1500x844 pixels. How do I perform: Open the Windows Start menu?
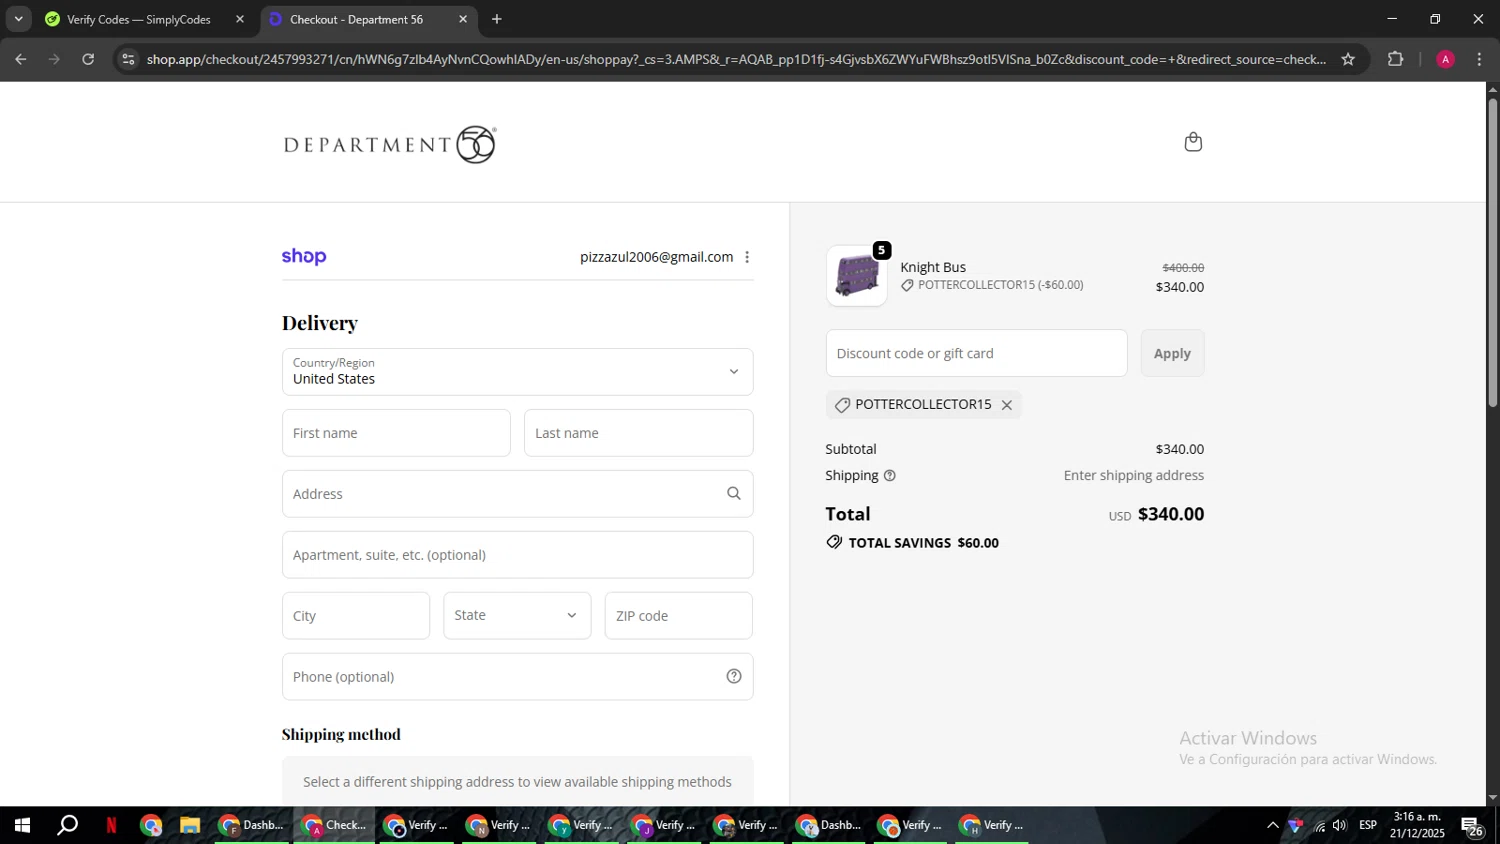click(x=22, y=826)
